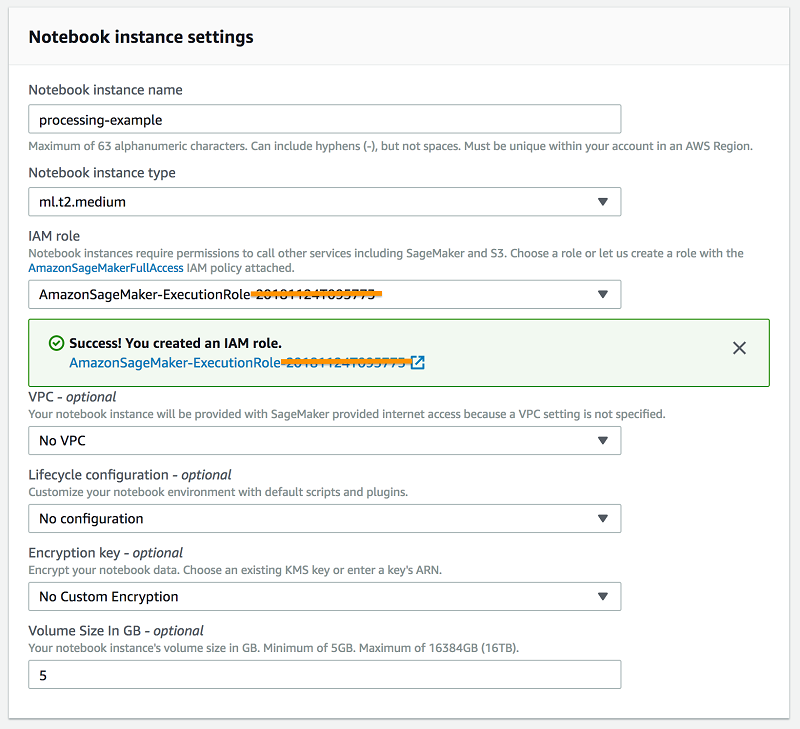The image size is (800, 729).
Task: Click the Notebook instance settings heading
Action: pos(141,37)
